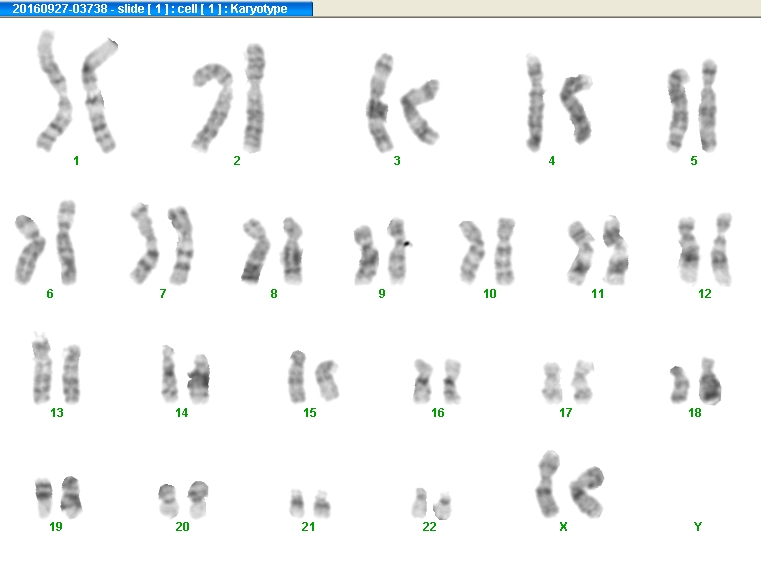Select the chromosome 10 pair
Image resolution: width=761 pixels, height=586 pixels.
pos(487,251)
